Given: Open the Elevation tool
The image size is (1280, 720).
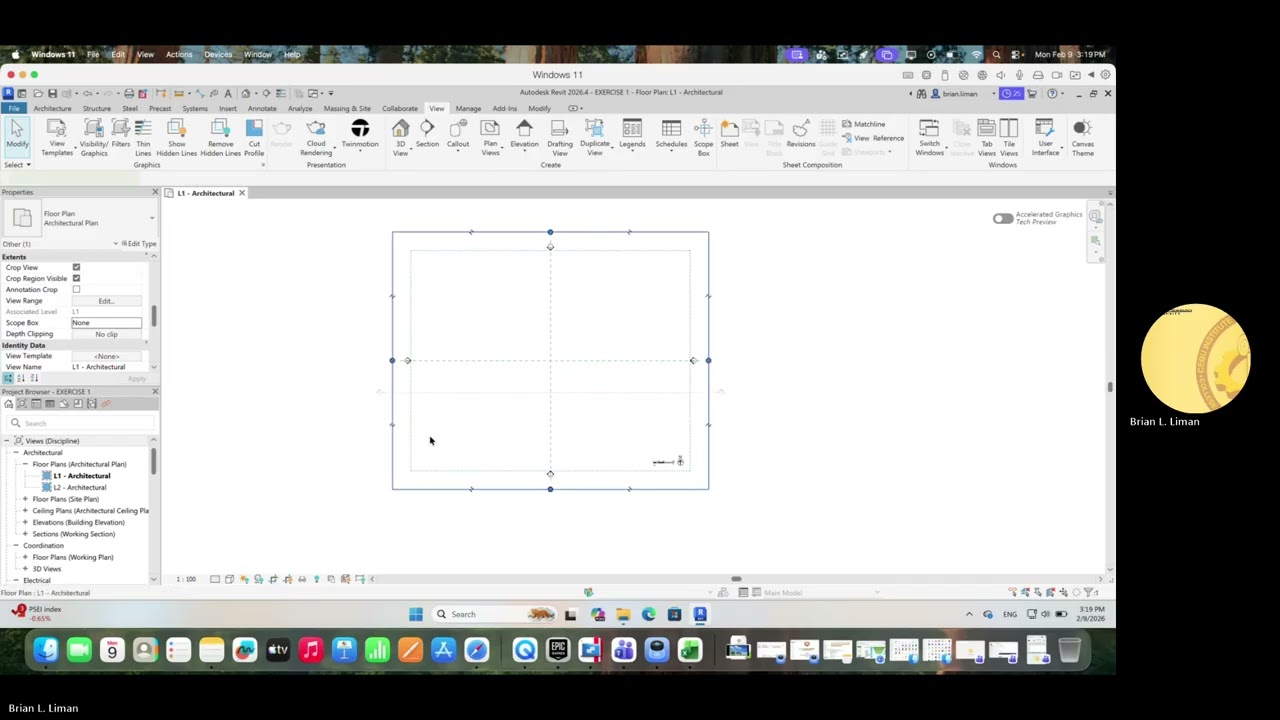Looking at the screenshot, I should coord(524,134).
